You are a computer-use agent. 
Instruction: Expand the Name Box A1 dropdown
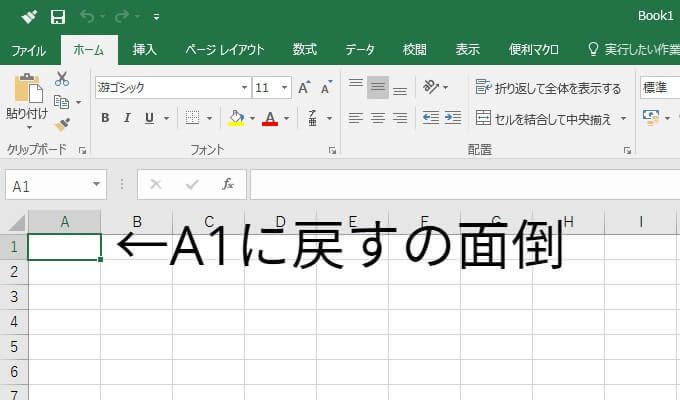click(x=96, y=184)
